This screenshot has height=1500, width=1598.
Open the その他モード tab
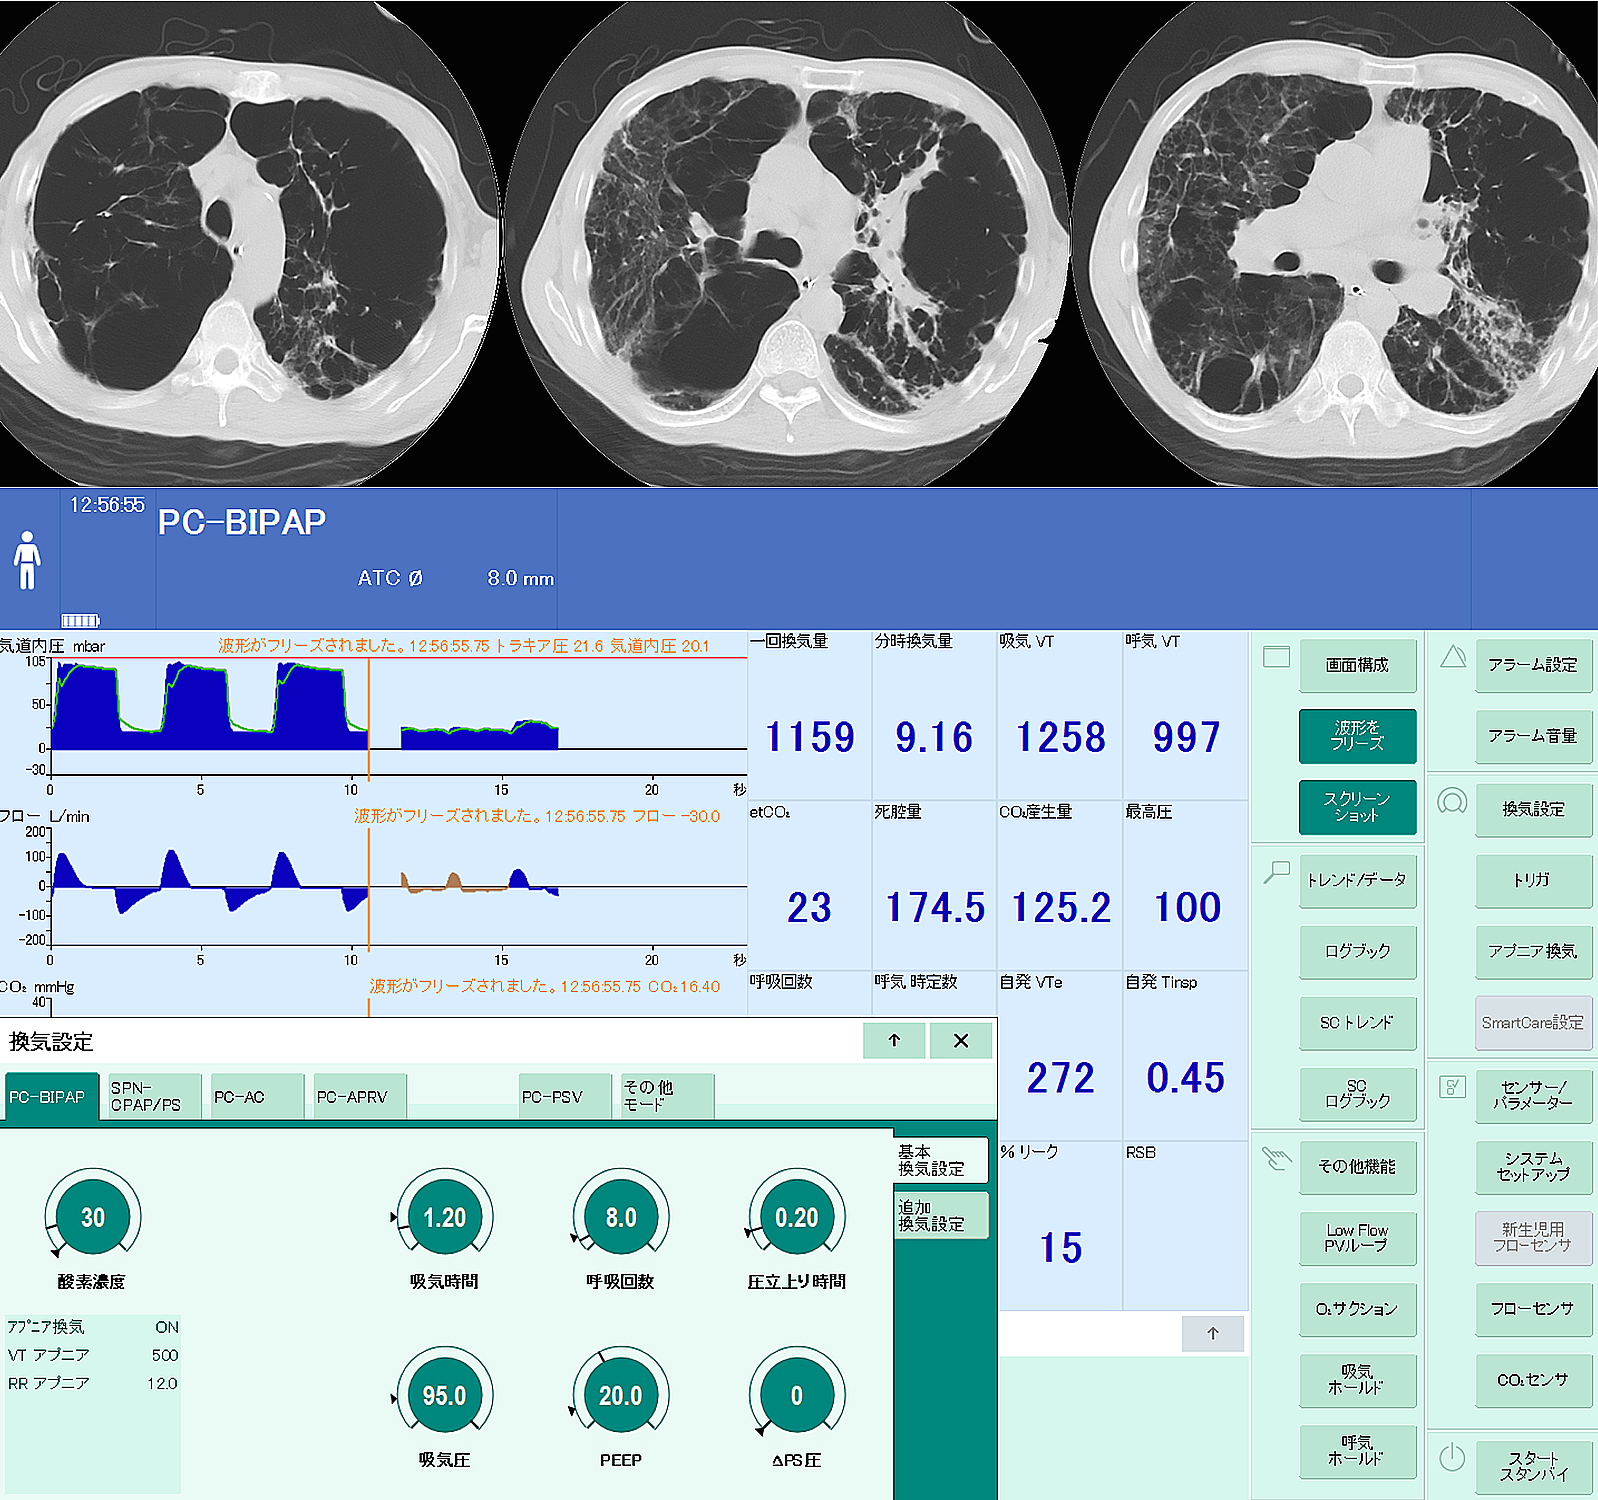(x=667, y=1096)
